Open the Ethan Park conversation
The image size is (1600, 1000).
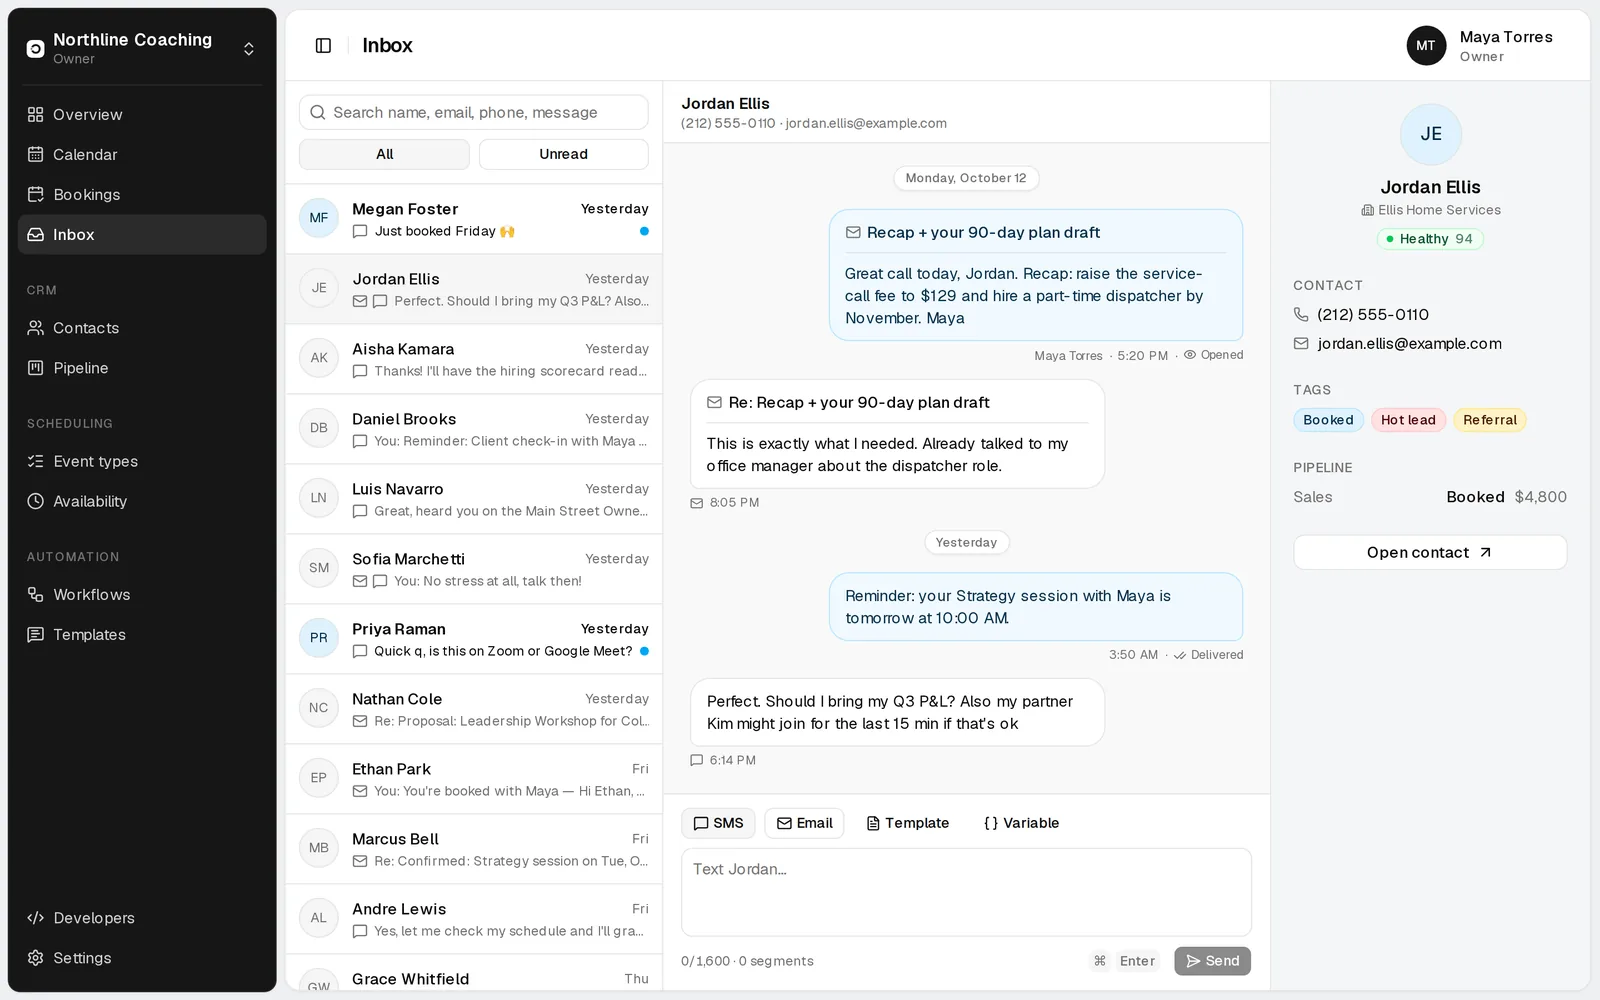click(474, 779)
